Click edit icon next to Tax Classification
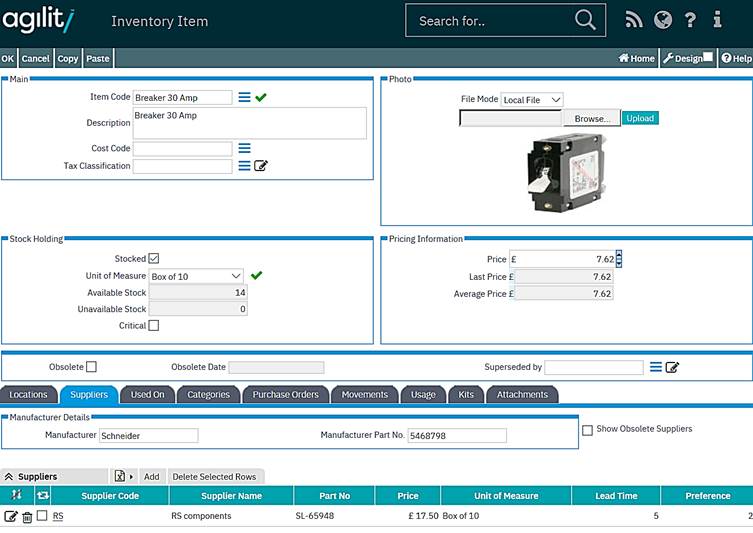753x533 pixels. coord(261,166)
